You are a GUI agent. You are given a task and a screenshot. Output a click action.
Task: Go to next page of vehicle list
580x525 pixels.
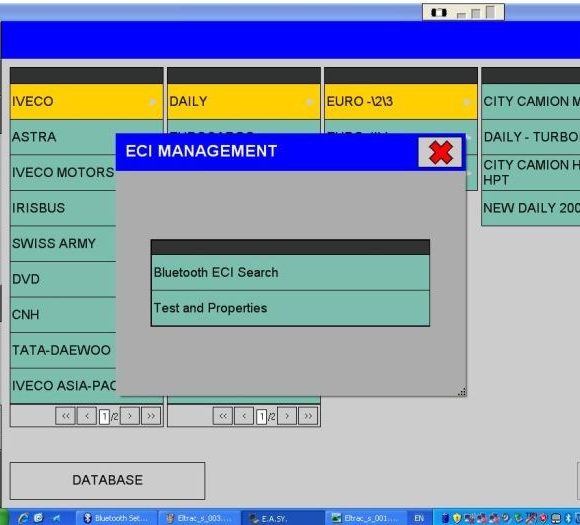tap(287, 416)
